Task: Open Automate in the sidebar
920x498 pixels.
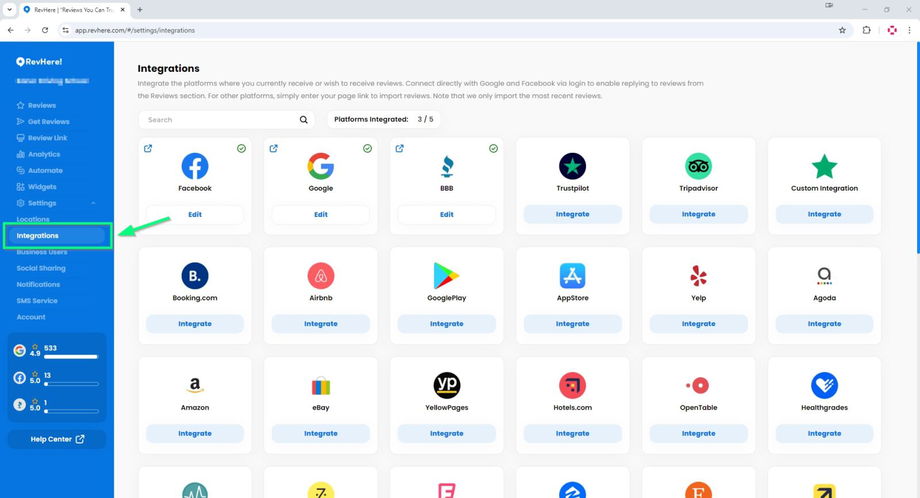Action: tap(39, 171)
